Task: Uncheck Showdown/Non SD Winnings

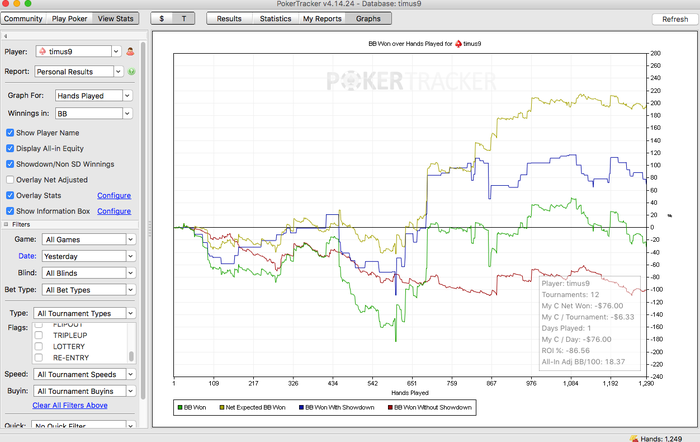Action: tap(10, 164)
